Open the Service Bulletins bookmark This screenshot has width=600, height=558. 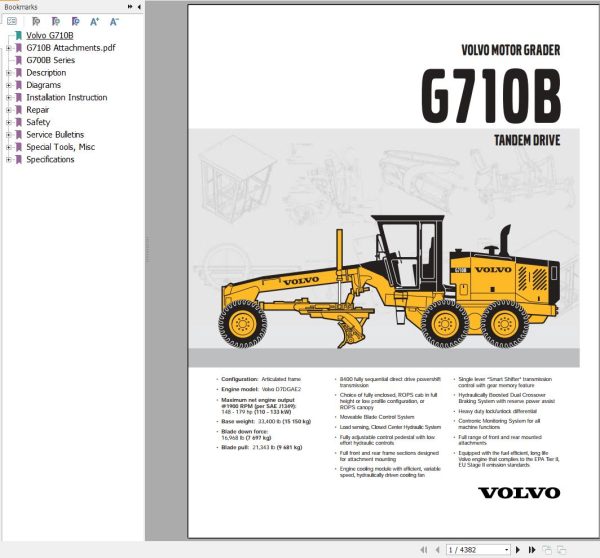(x=55, y=135)
